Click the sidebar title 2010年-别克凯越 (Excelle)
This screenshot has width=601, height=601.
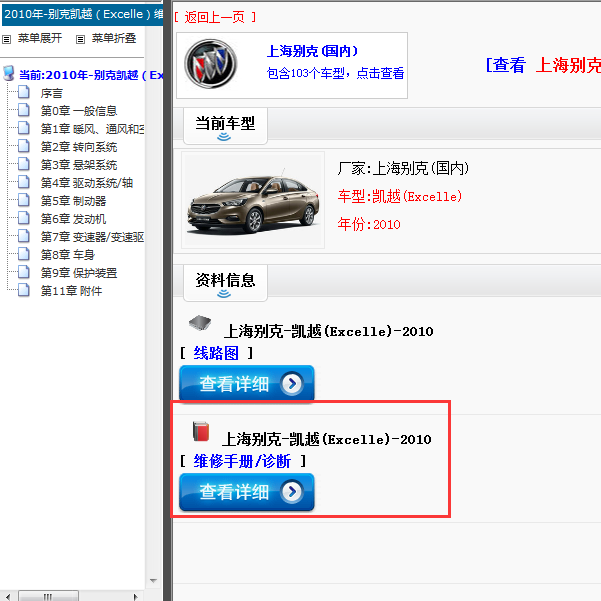pos(82,15)
